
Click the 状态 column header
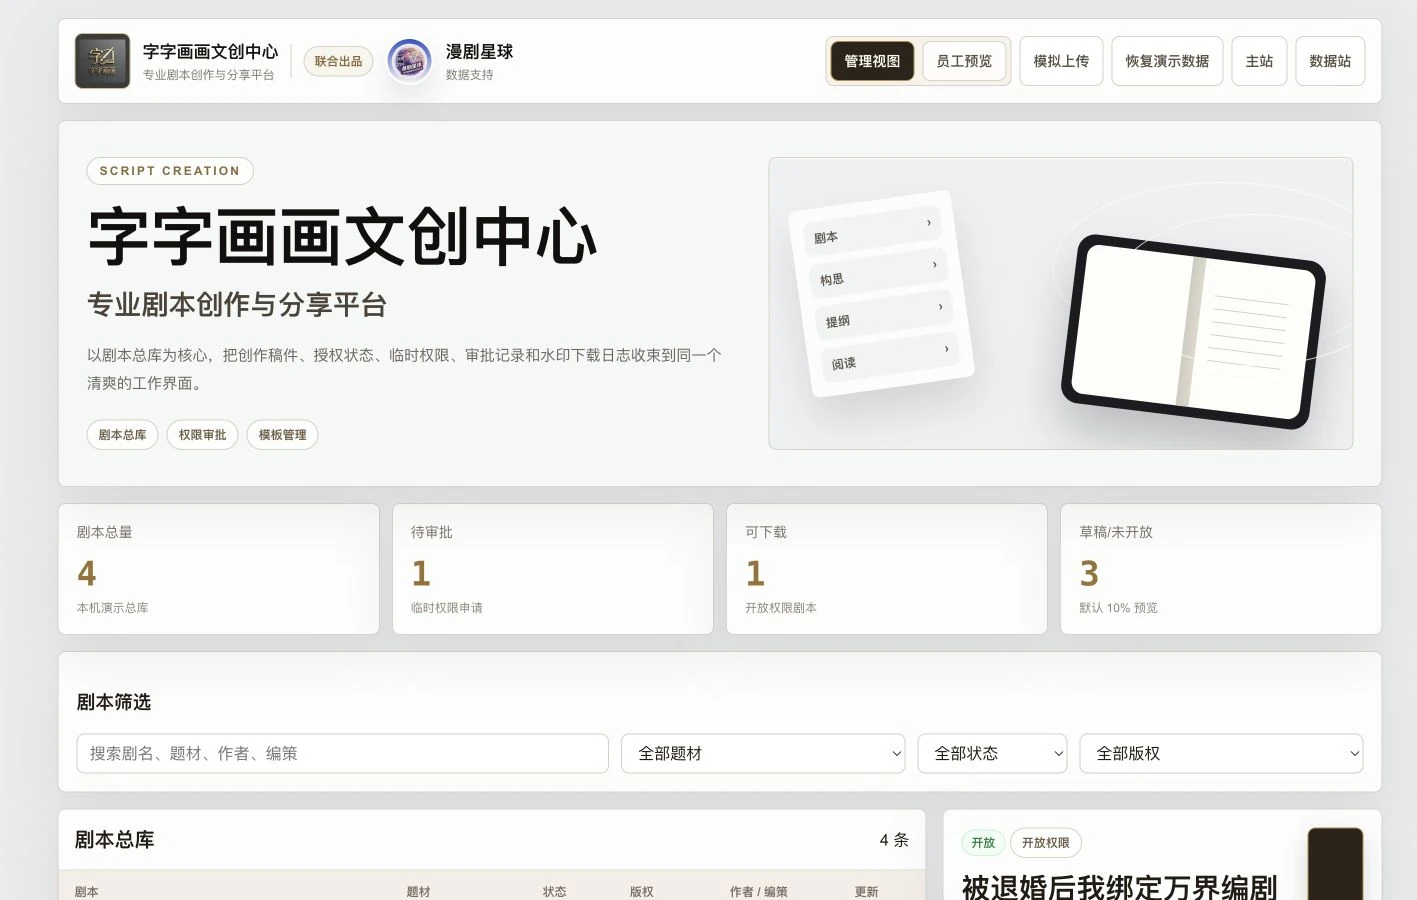coord(554,892)
